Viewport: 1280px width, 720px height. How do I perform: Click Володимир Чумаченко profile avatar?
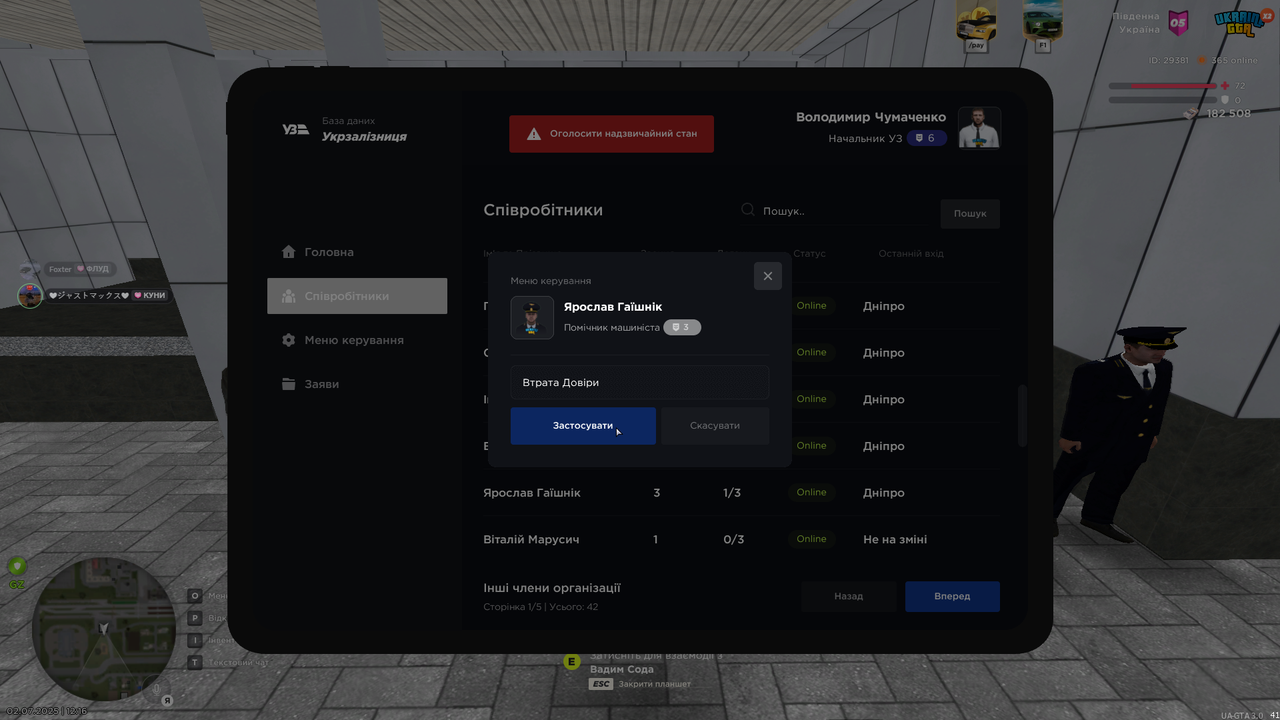(x=979, y=127)
